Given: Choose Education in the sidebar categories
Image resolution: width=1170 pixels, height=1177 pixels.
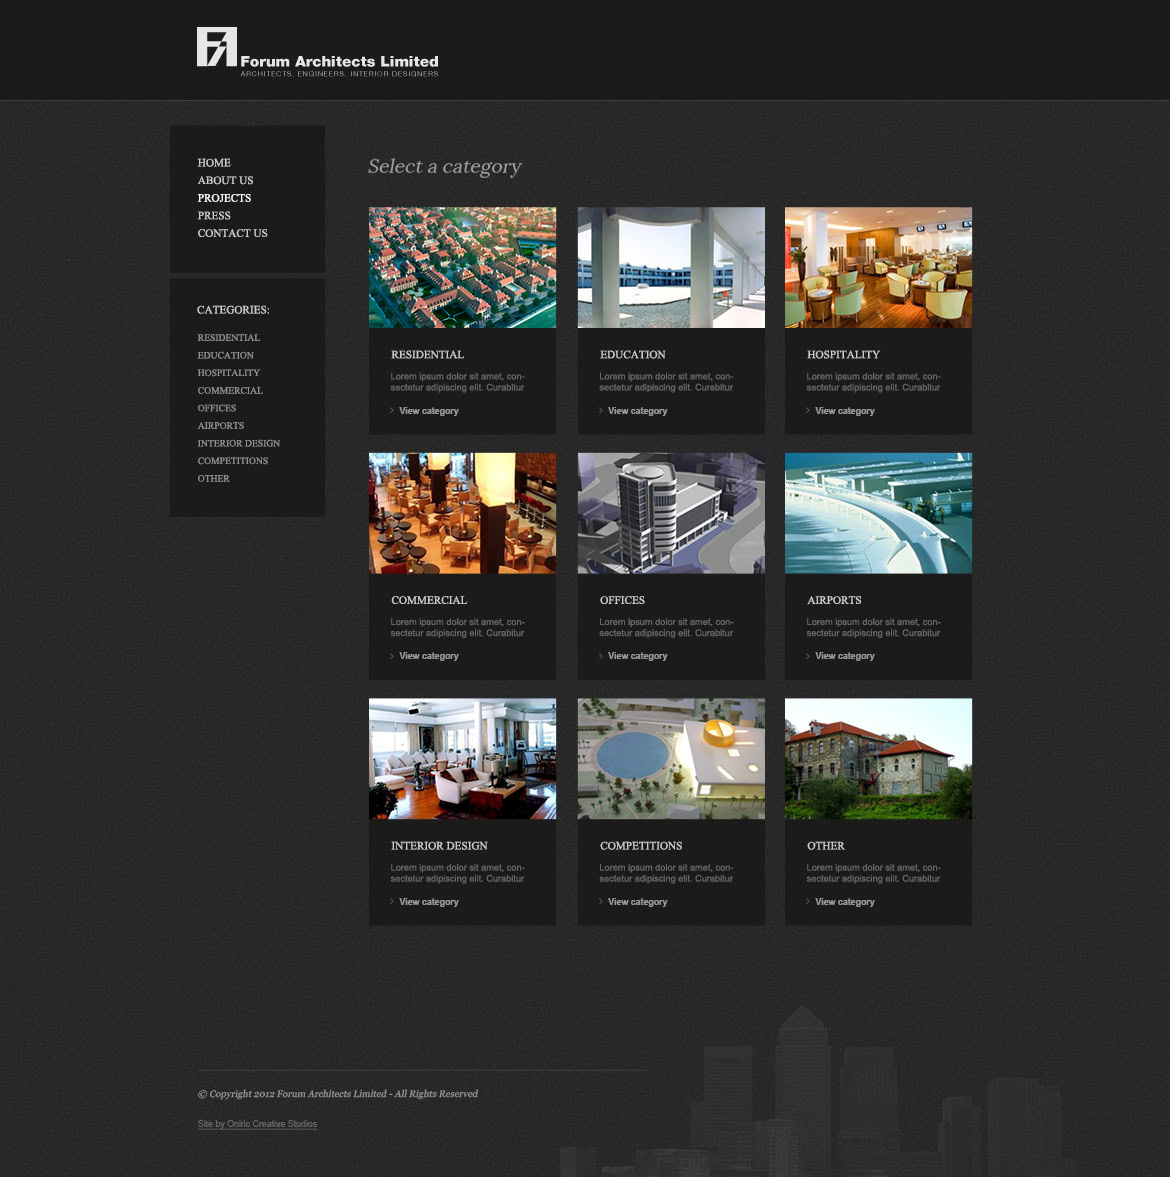Looking at the screenshot, I should pyautogui.click(x=225, y=355).
